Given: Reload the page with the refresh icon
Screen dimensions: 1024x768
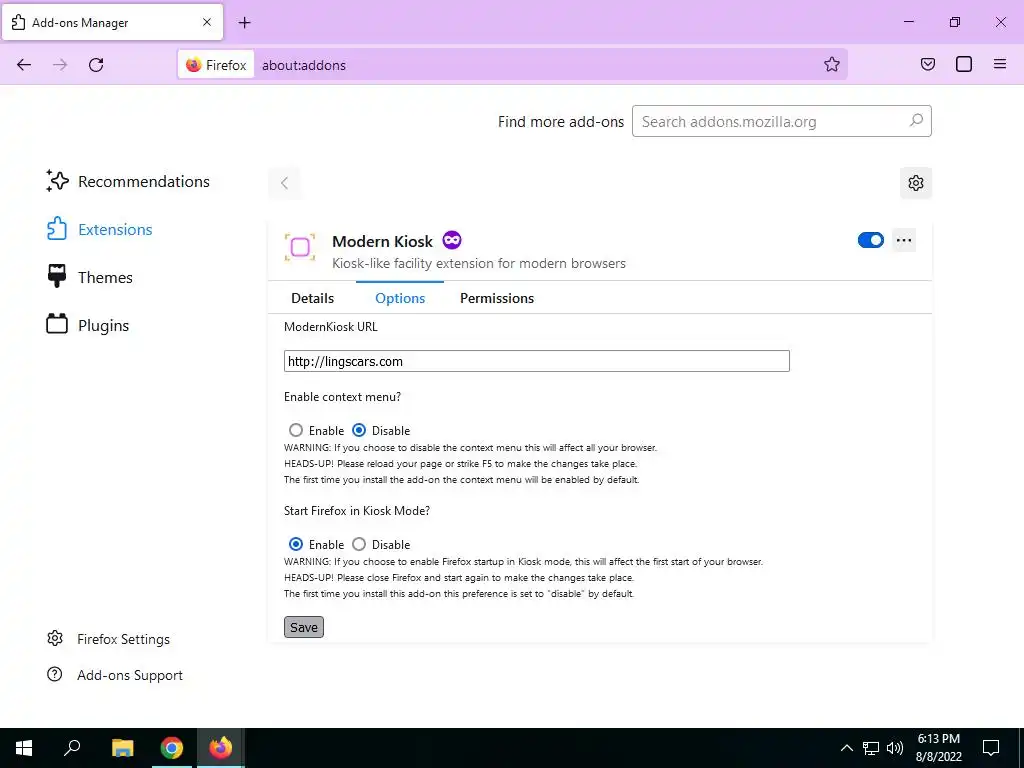Looking at the screenshot, I should click(96, 65).
